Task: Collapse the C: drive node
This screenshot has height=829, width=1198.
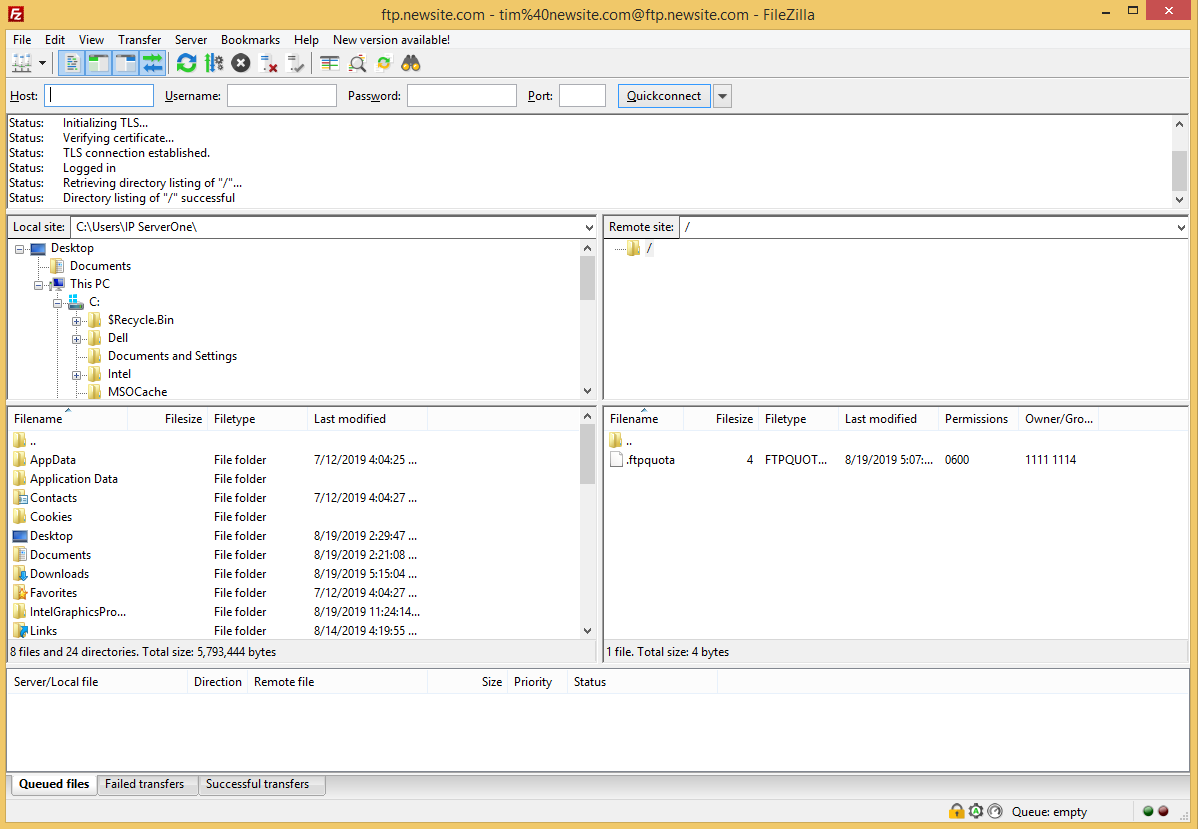Action: (x=57, y=303)
